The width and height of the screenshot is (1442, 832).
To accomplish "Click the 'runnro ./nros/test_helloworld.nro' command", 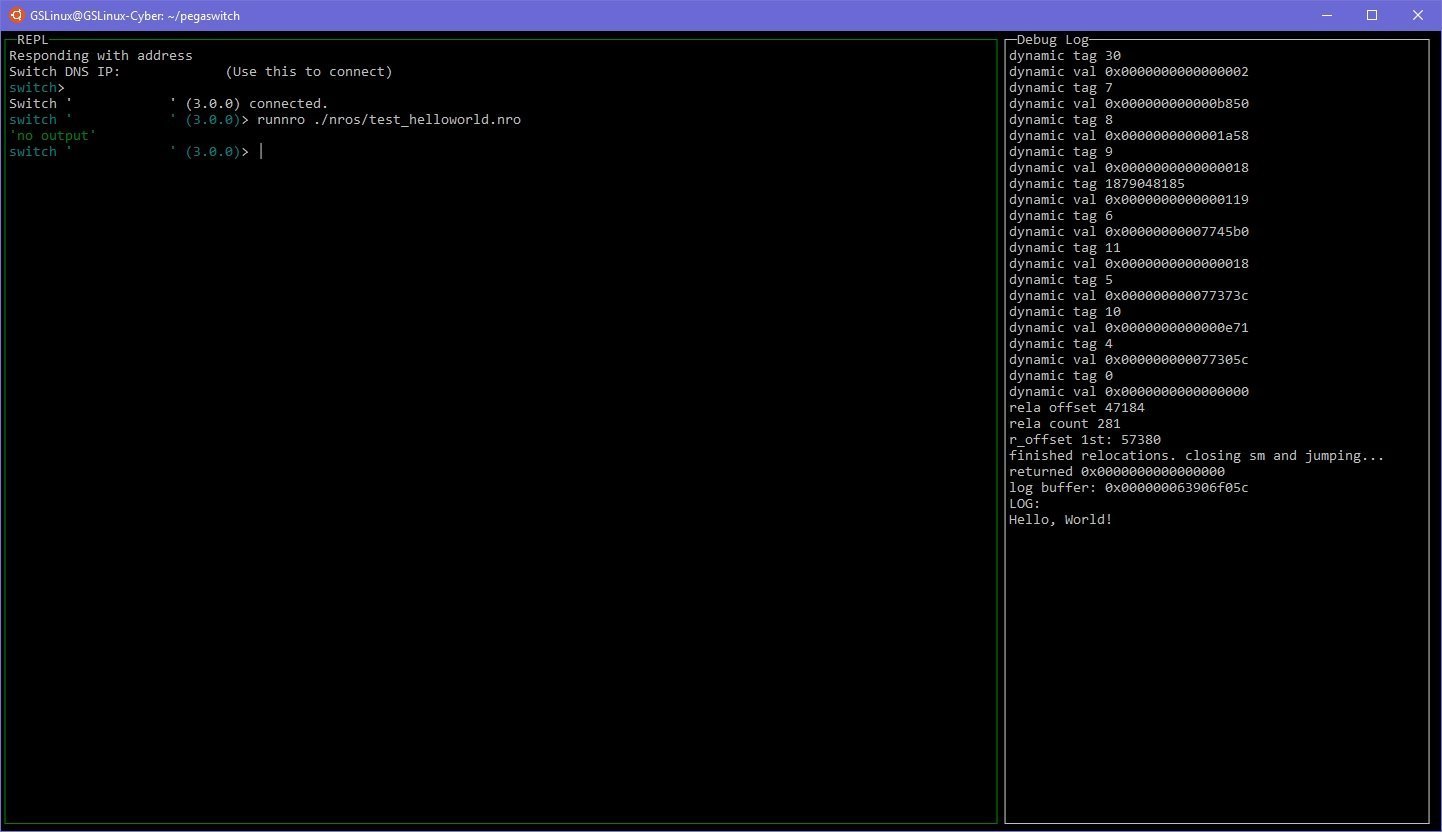I will (x=389, y=120).
